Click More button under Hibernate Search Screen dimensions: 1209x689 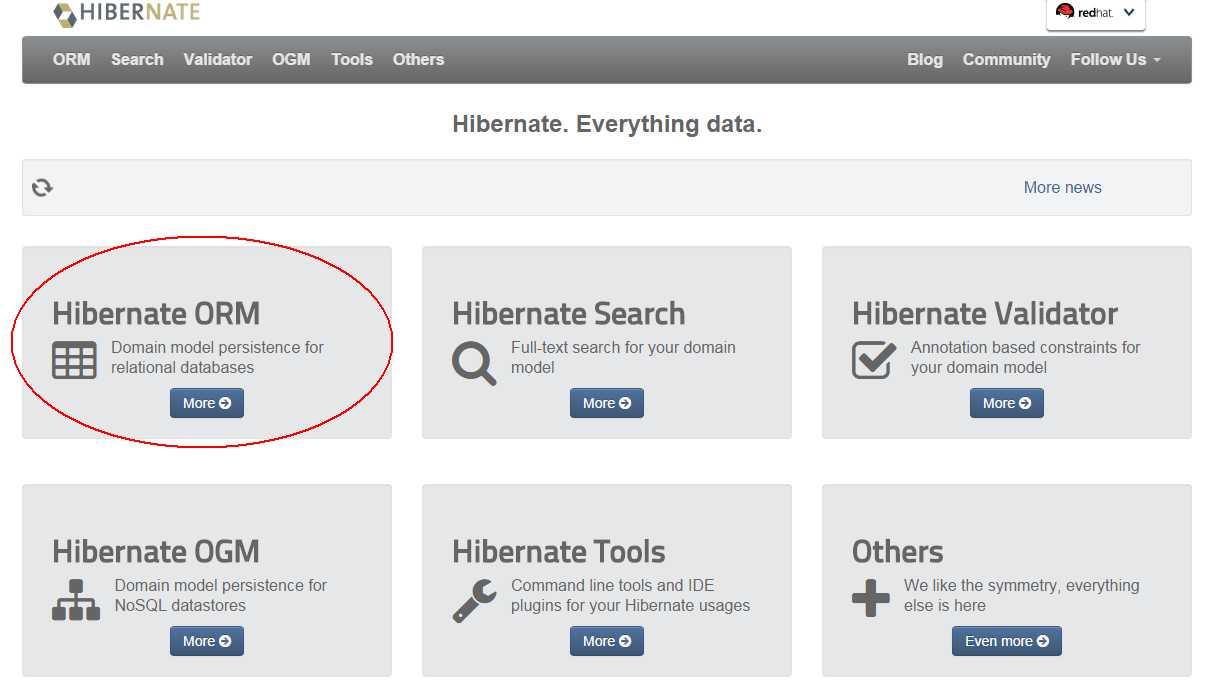click(x=607, y=403)
